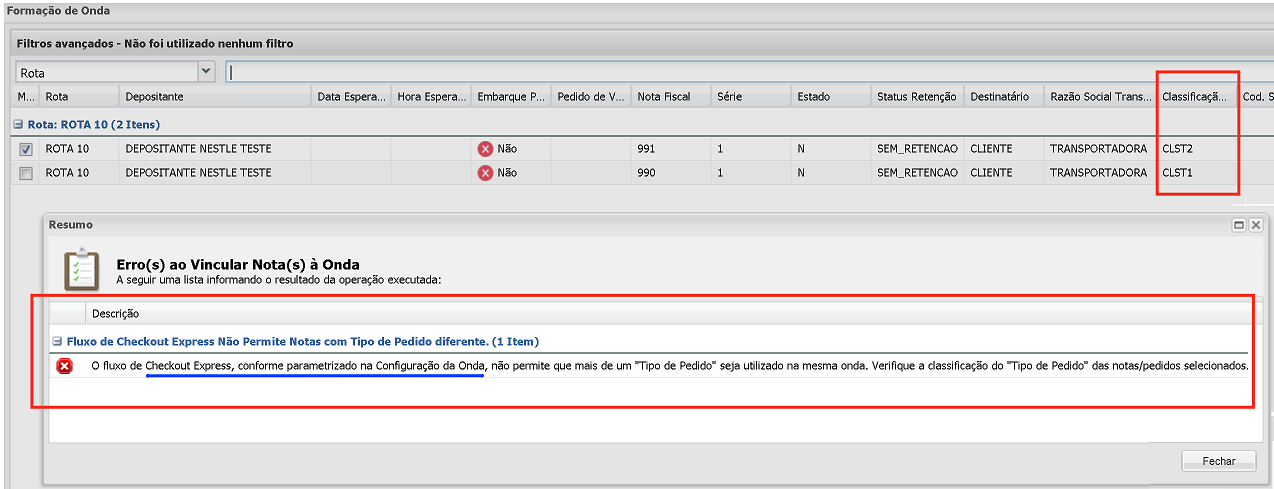Focus the filter search input field
This screenshot has height=489, width=1274.
748,72
